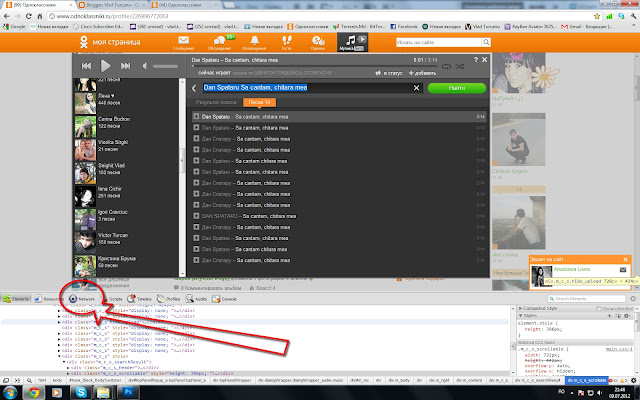
Task: Collapse the Styles section
Action: click(x=520, y=316)
